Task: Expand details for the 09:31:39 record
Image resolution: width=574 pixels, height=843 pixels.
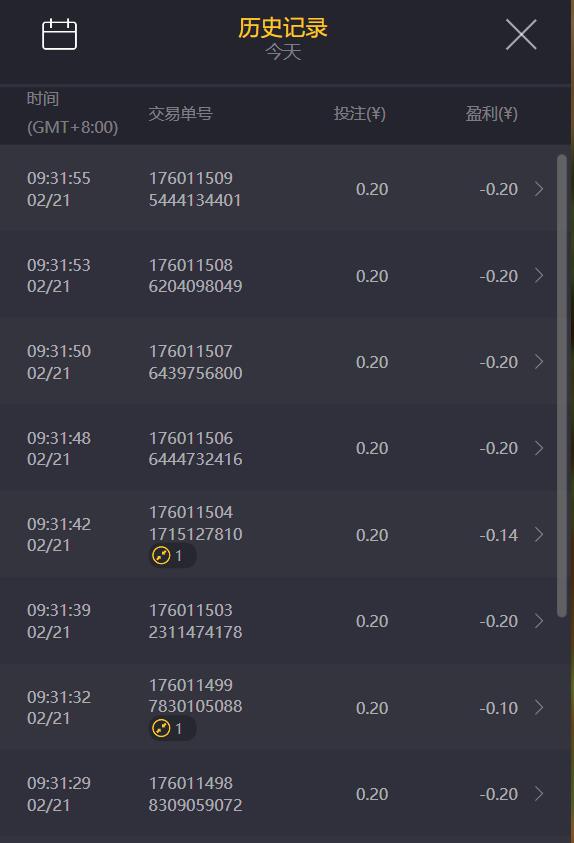Action: pos(539,621)
